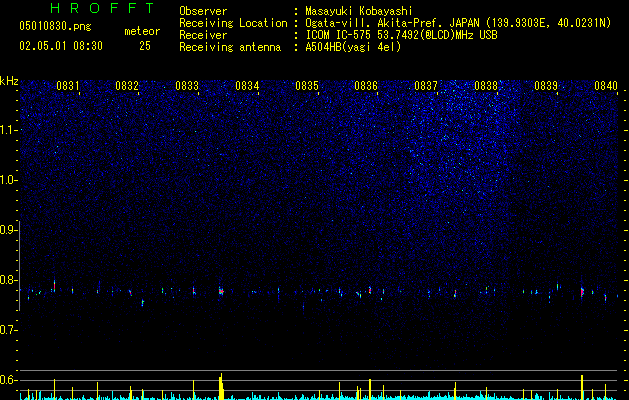Click the 0836 time marker
The height and width of the screenshot is (400, 629).
366,86
